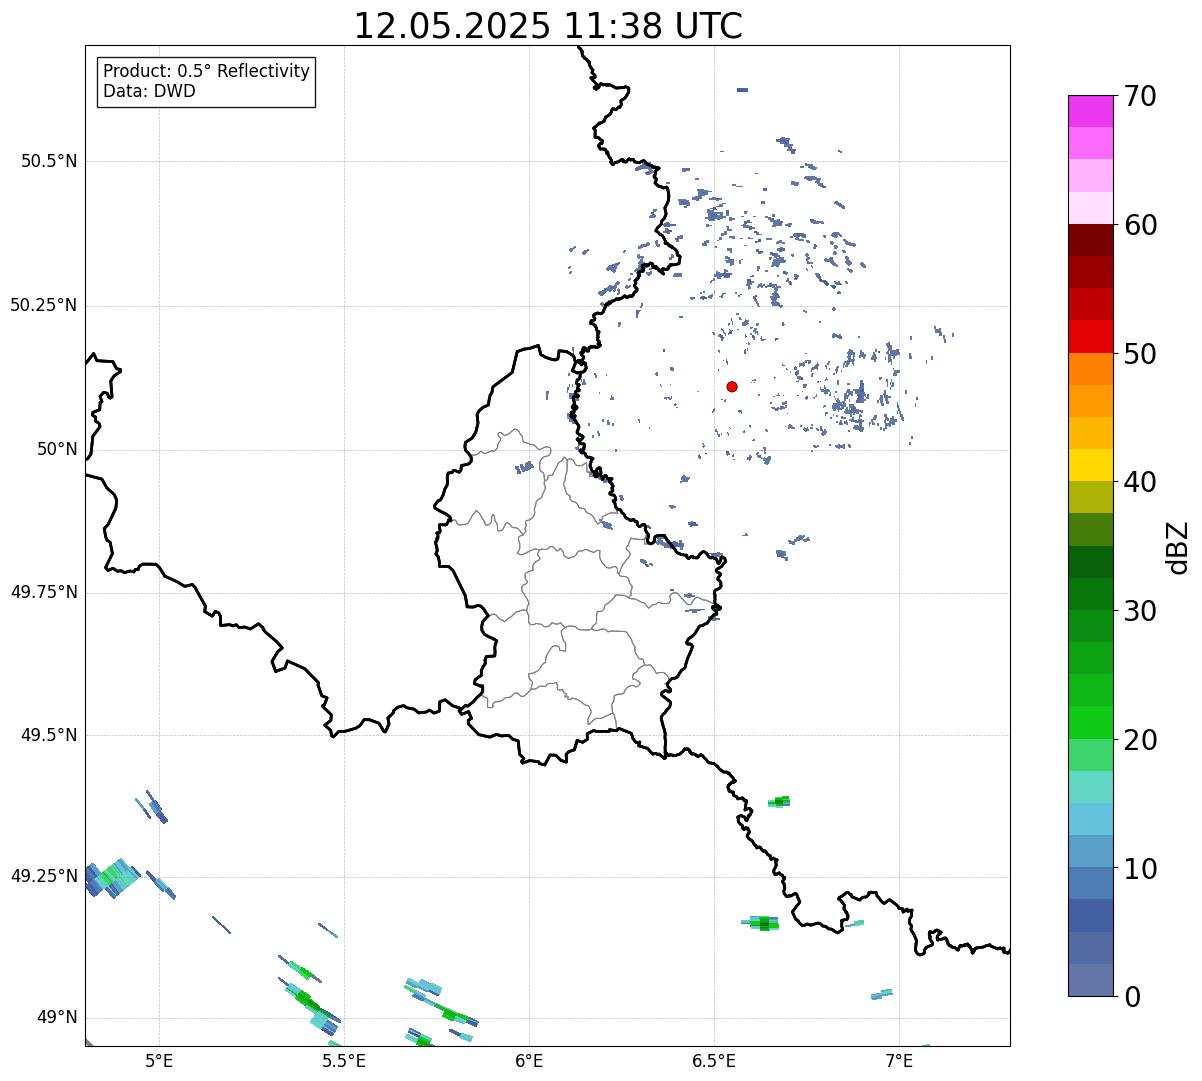Click the red radar location dot

coord(732,386)
